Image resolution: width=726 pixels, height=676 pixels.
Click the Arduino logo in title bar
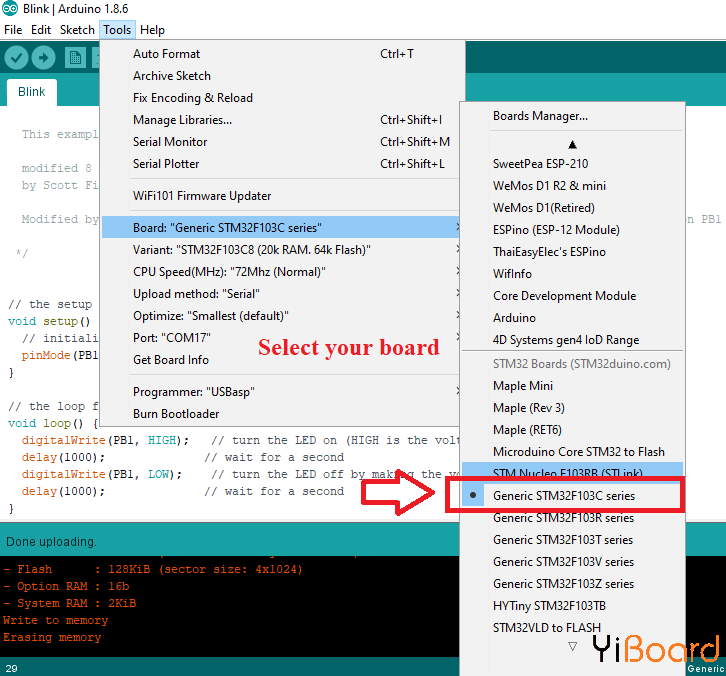tap(9, 9)
